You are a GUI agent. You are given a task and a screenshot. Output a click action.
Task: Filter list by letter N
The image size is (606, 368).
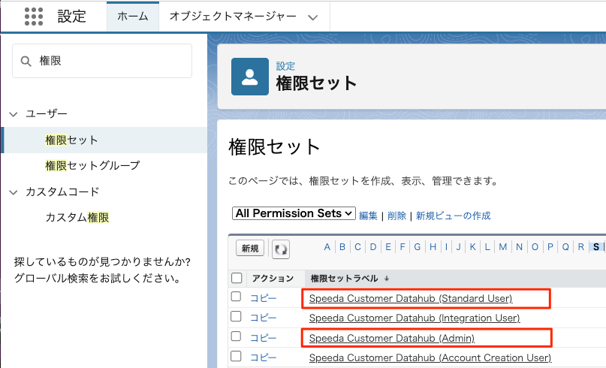point(519,247)
